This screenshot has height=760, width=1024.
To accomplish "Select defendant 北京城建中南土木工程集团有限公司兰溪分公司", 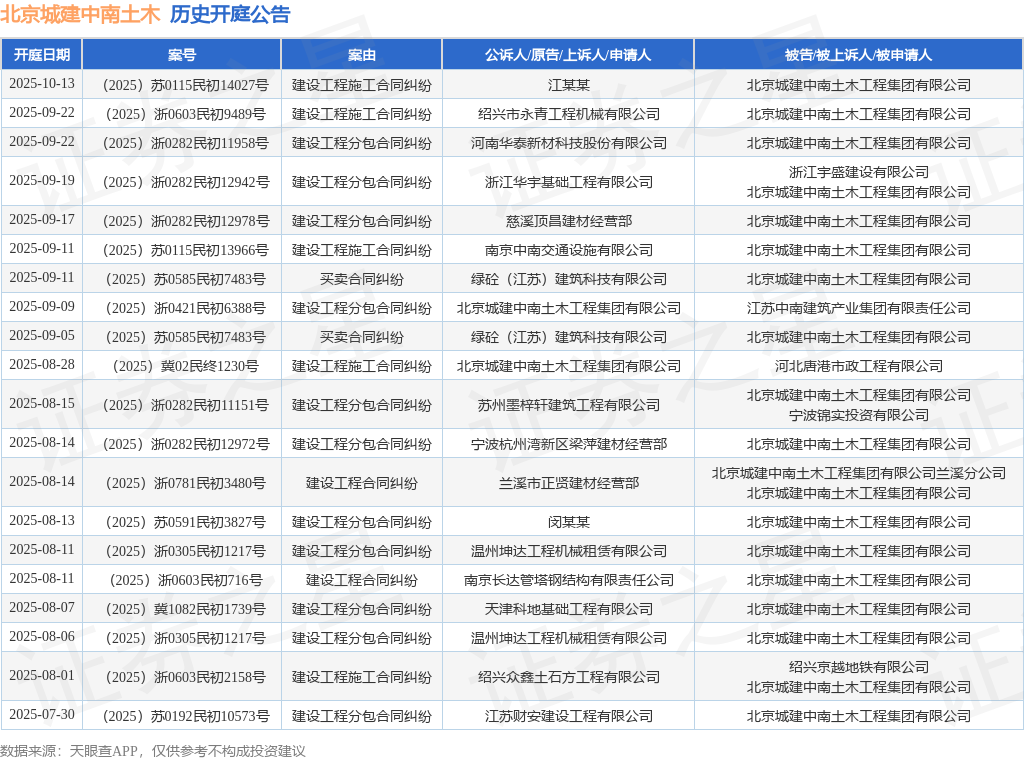I will pyautogui.click(x=858, y=473).
